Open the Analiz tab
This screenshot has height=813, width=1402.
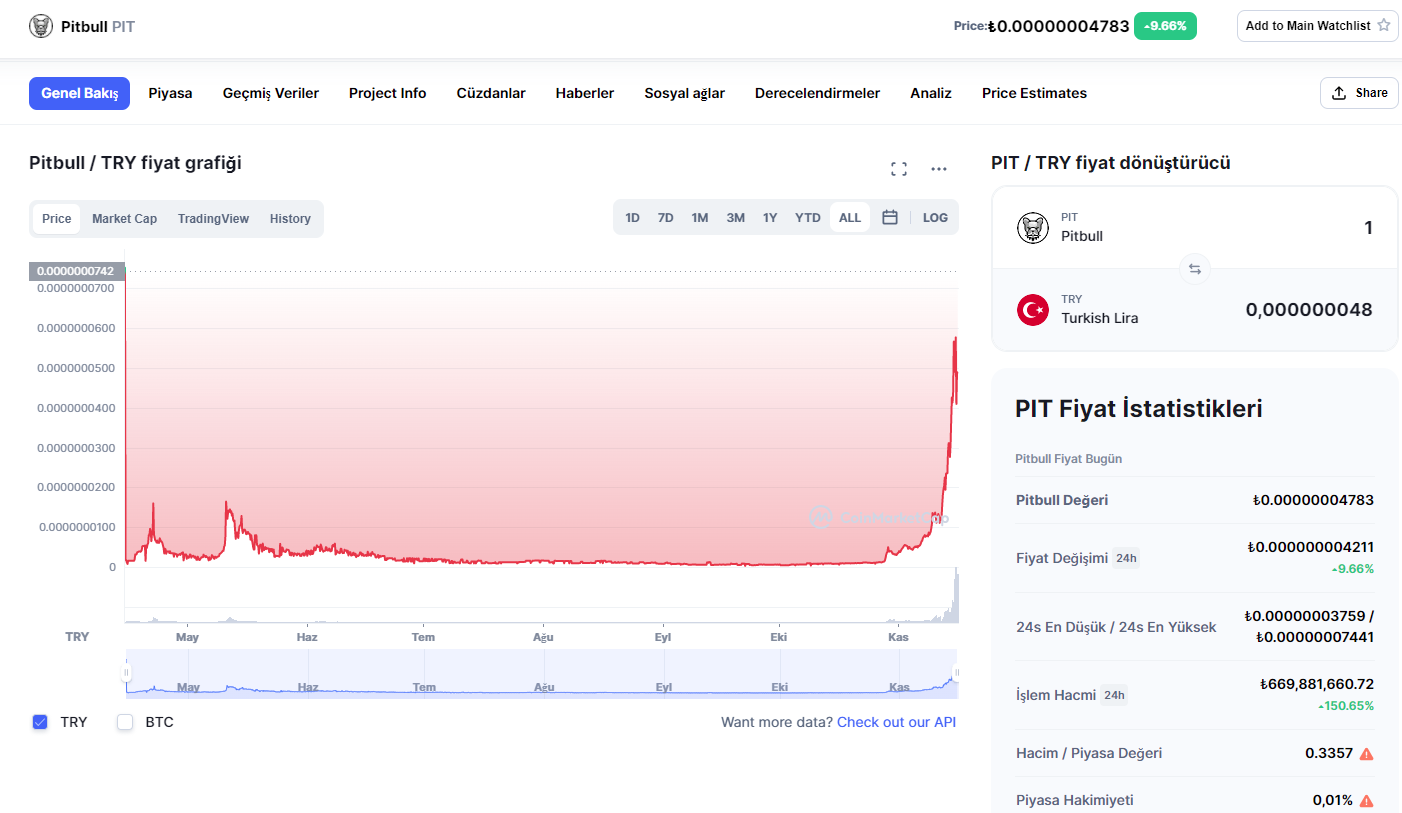coord(931,93)
